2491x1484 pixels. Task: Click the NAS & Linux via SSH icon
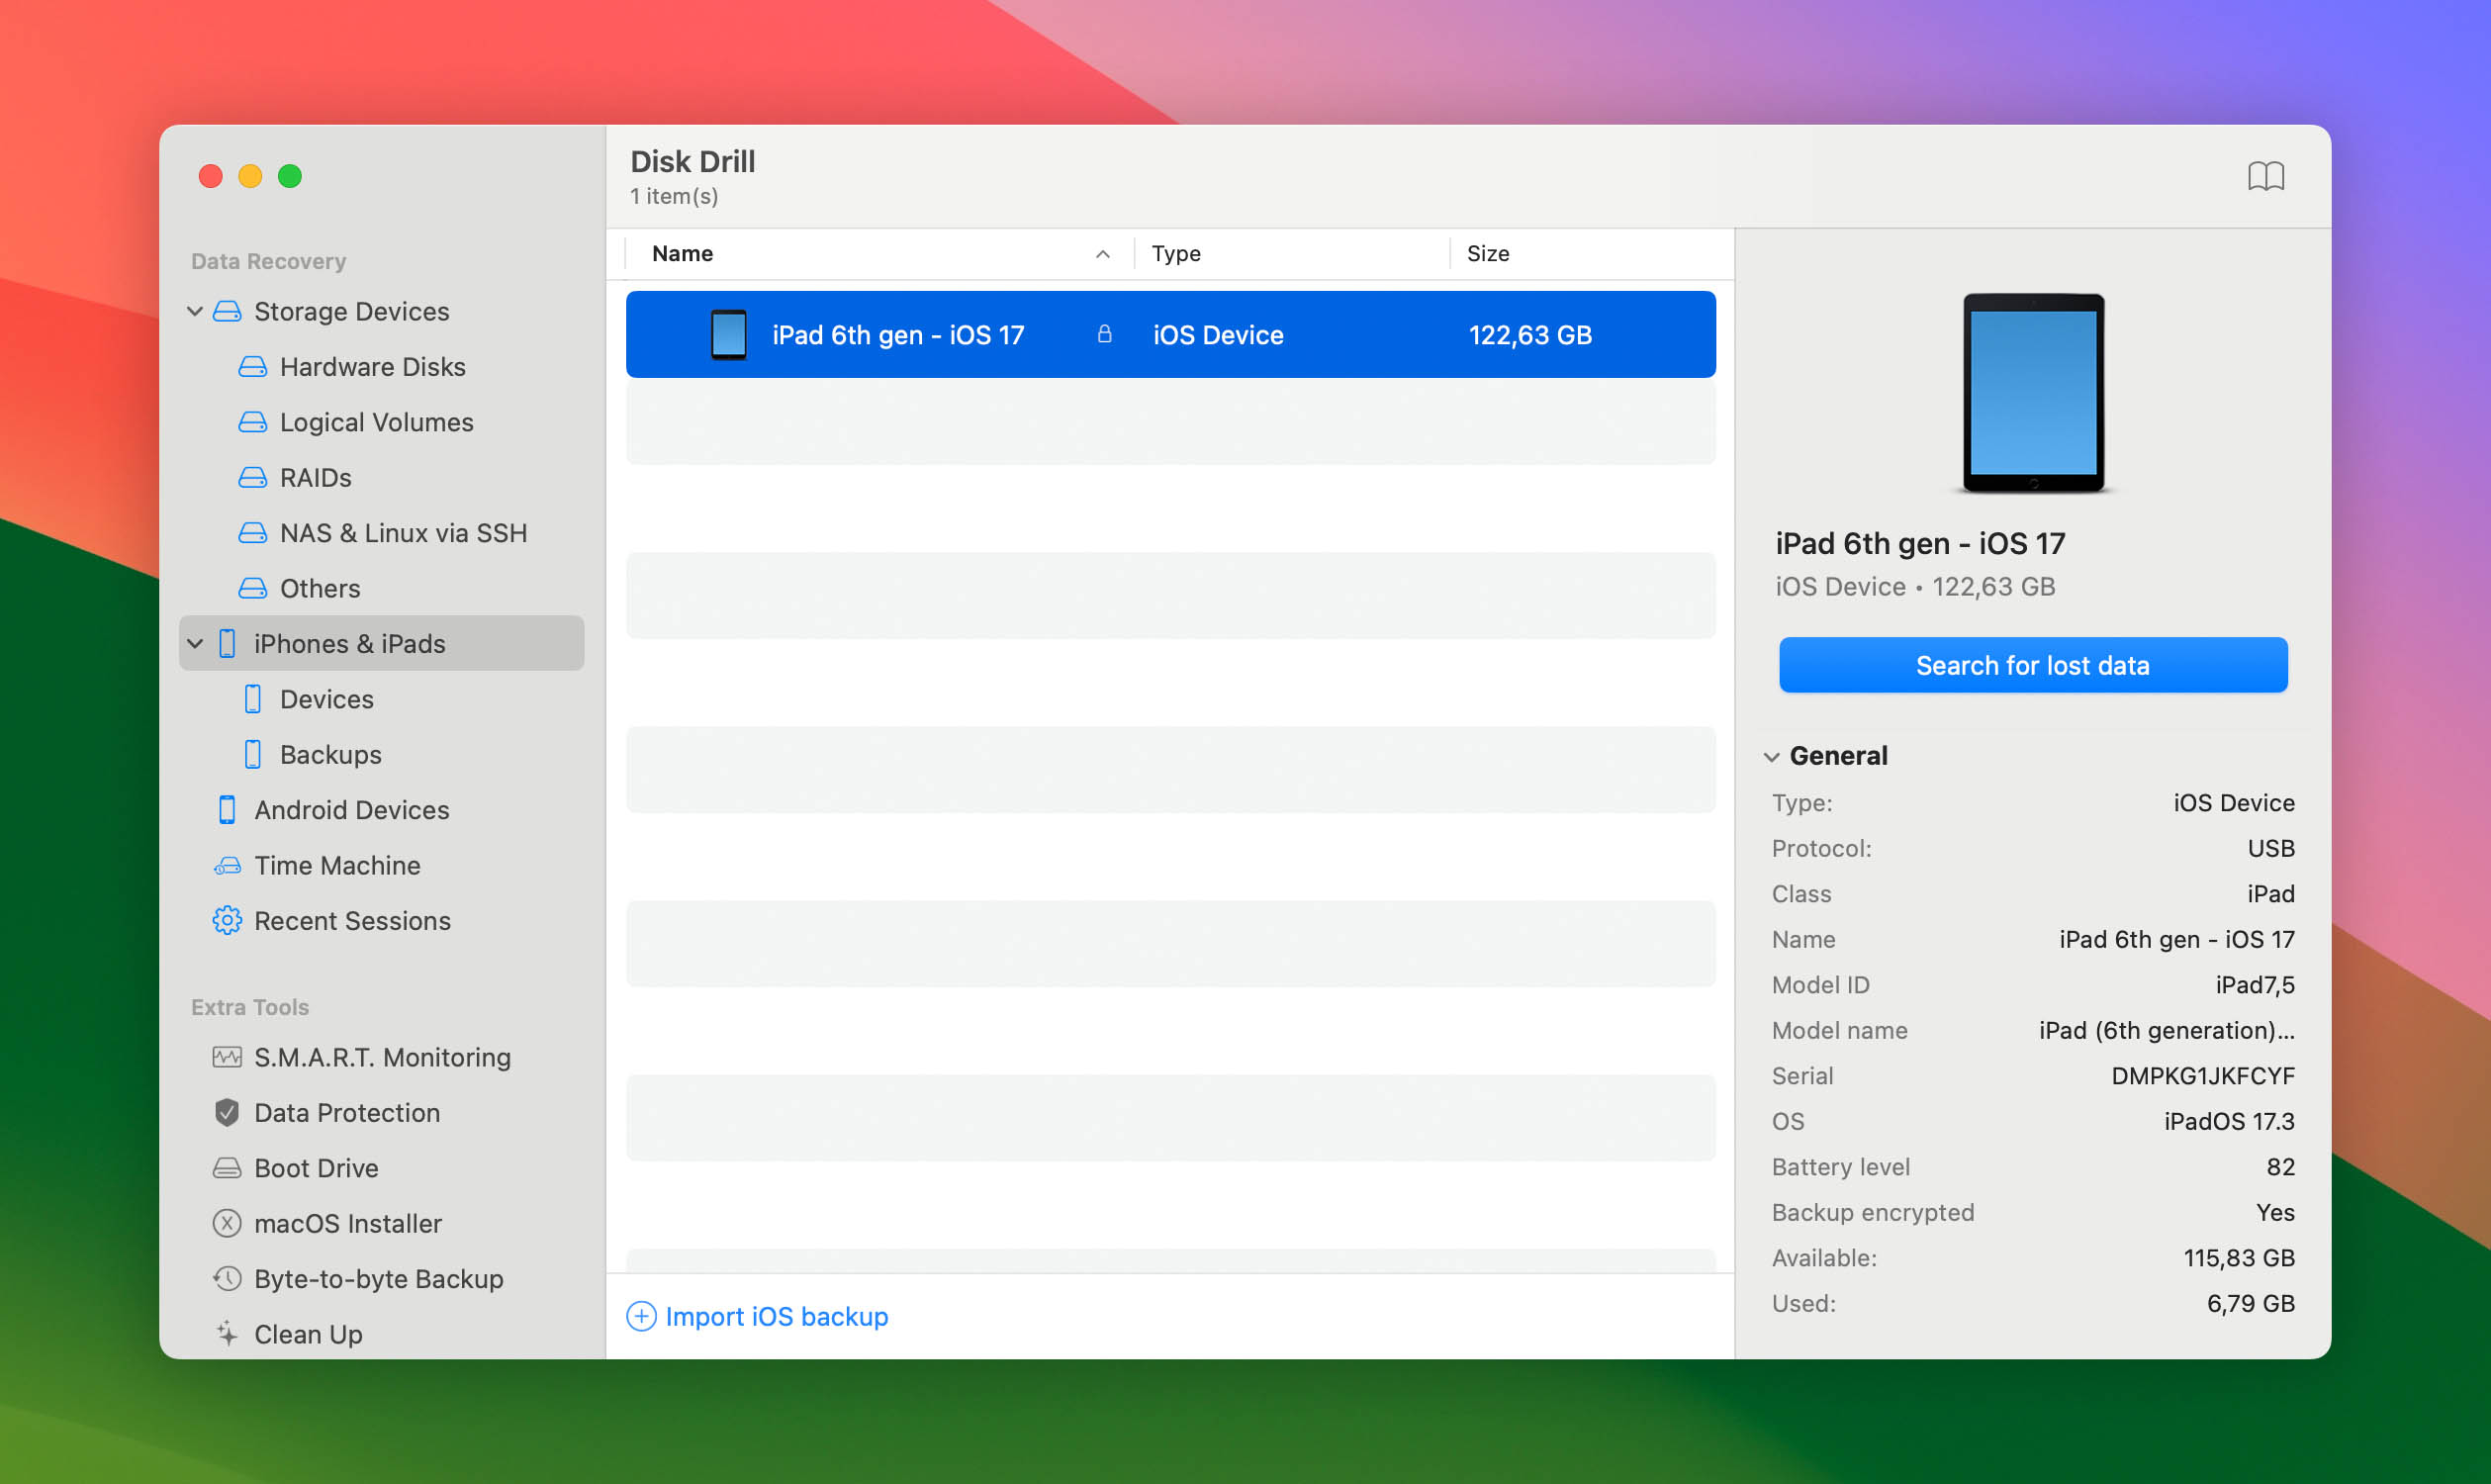pos(252,533)
